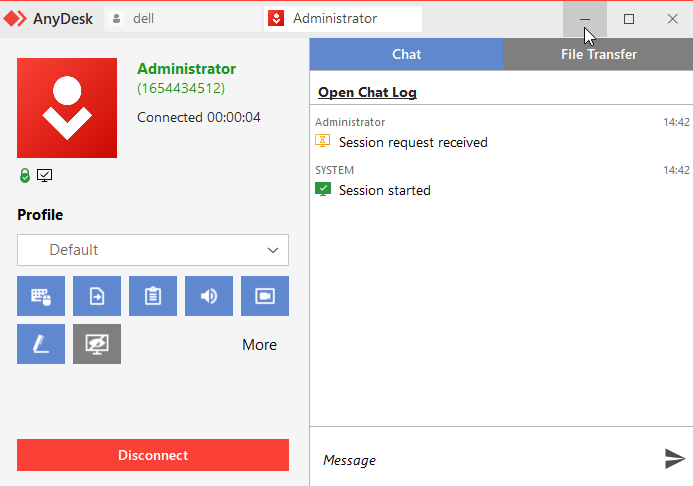Click the green encryption lock icon
The width and height of the screenshot is (693, 486).
tap(25, 175)
